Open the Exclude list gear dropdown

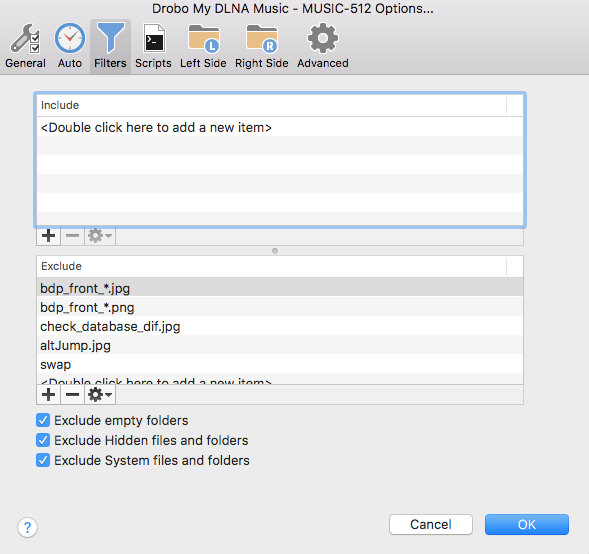(100, 395)
